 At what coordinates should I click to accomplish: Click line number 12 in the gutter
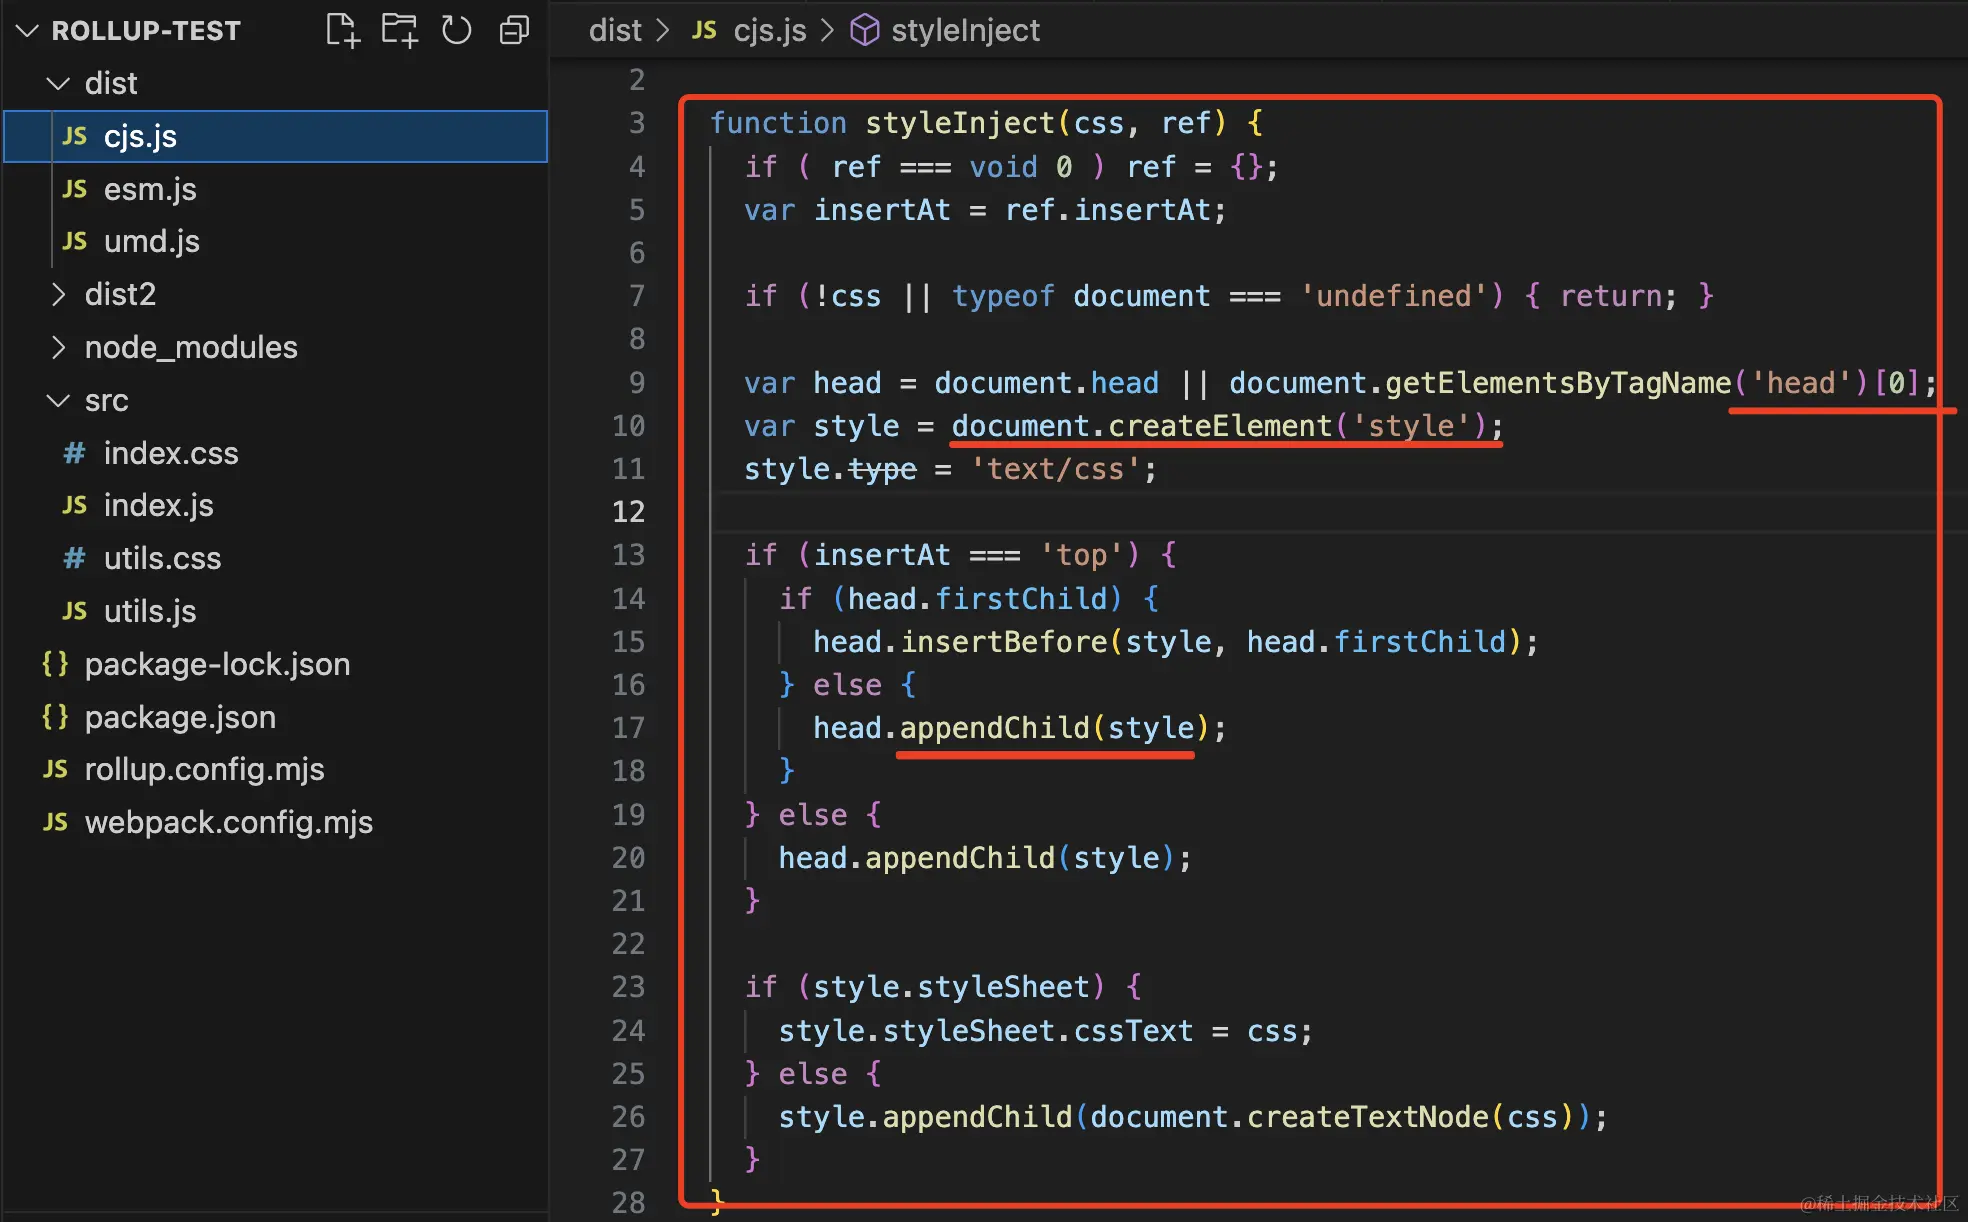point(628,512)
